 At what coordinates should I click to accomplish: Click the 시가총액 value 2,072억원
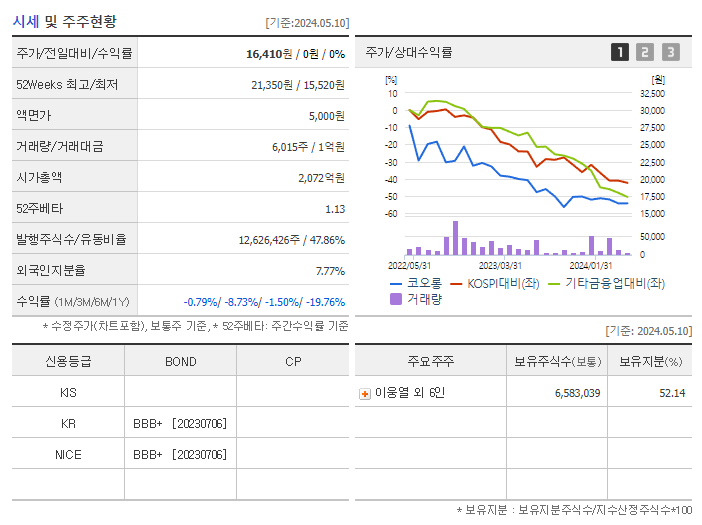321,178
